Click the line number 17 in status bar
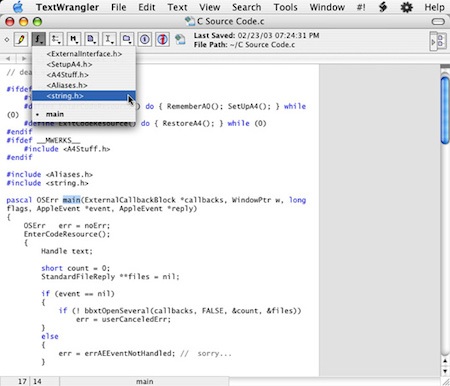Screen dimensions: 450x386 [22, 381]
